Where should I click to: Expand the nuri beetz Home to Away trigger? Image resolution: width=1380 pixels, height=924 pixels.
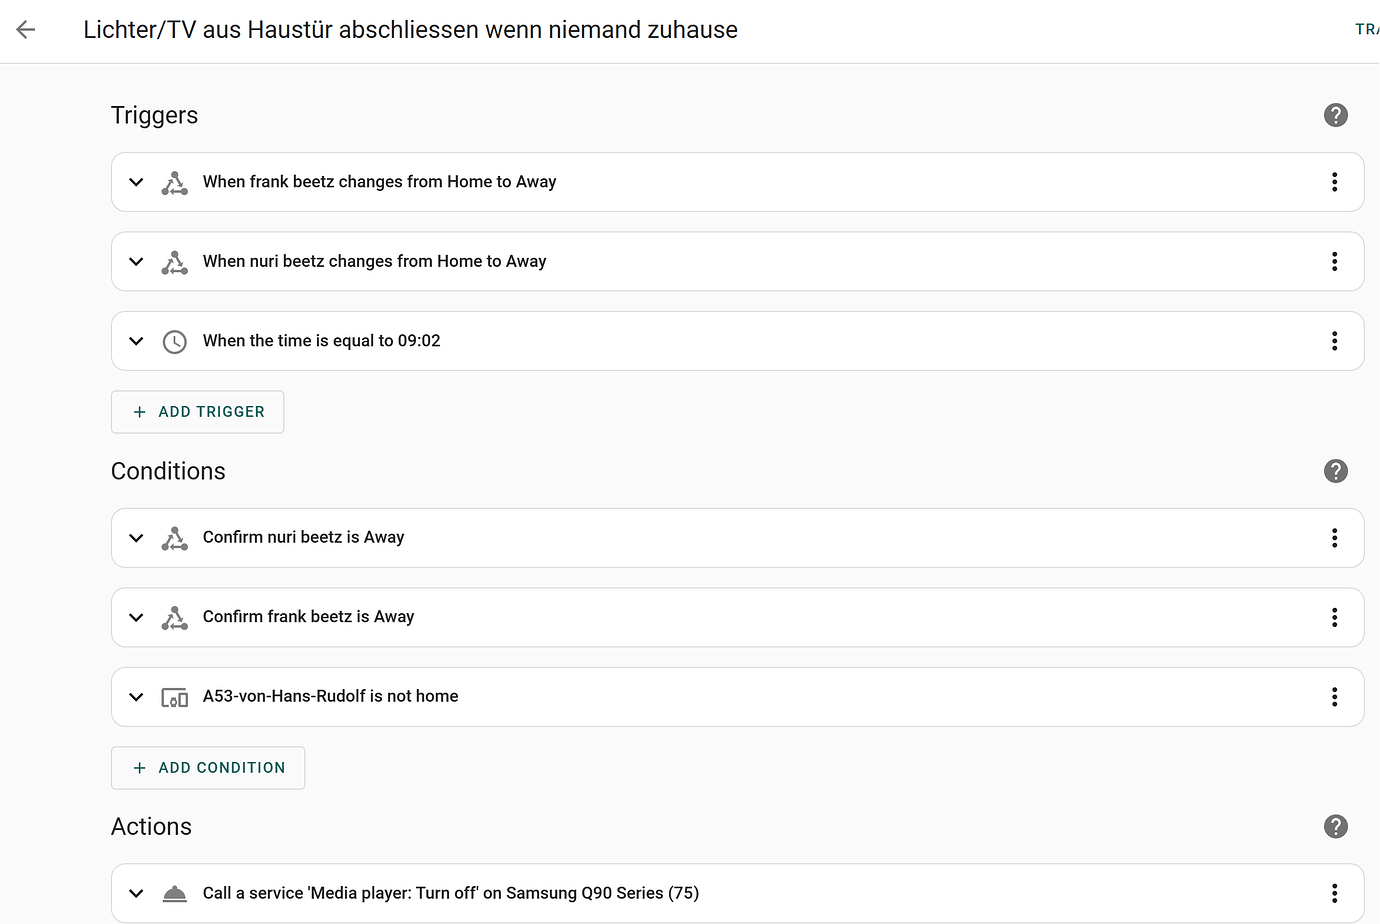pyautogui.click(x=136, y=261)
